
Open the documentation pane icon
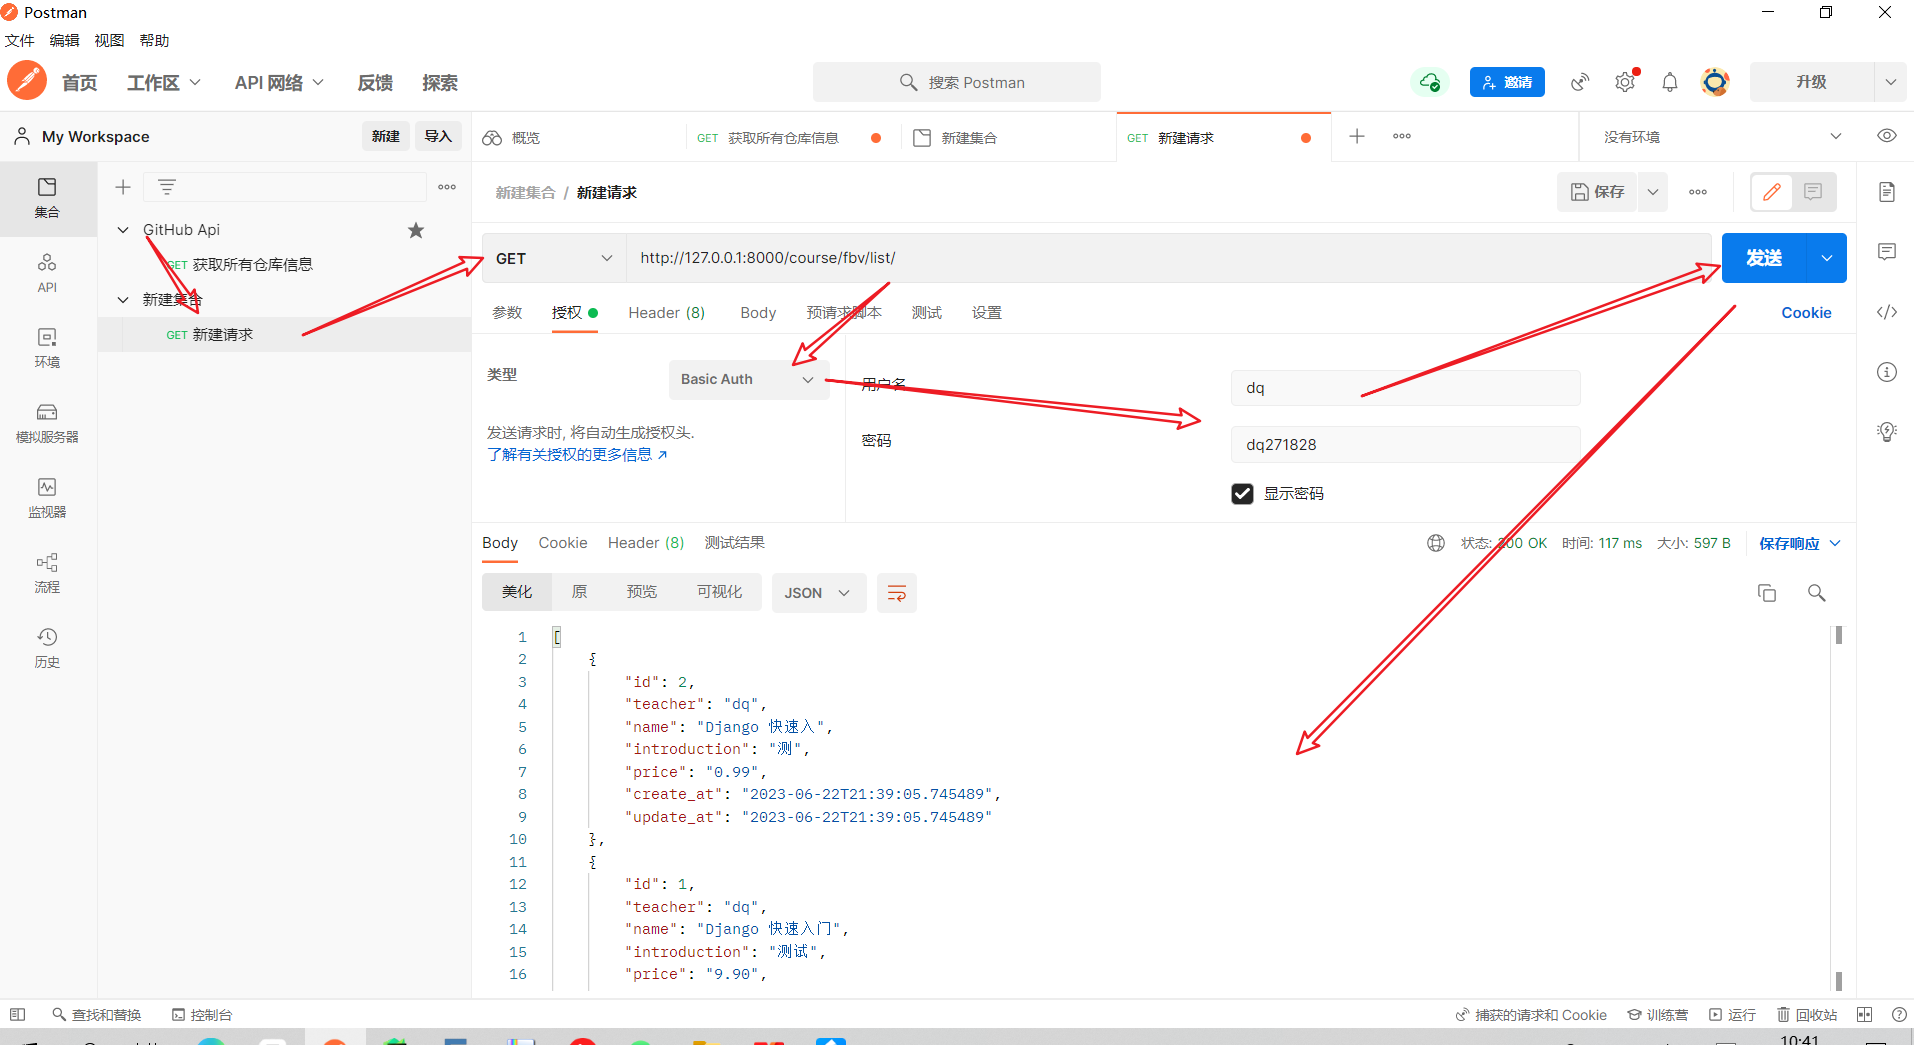pos(1887,192)
